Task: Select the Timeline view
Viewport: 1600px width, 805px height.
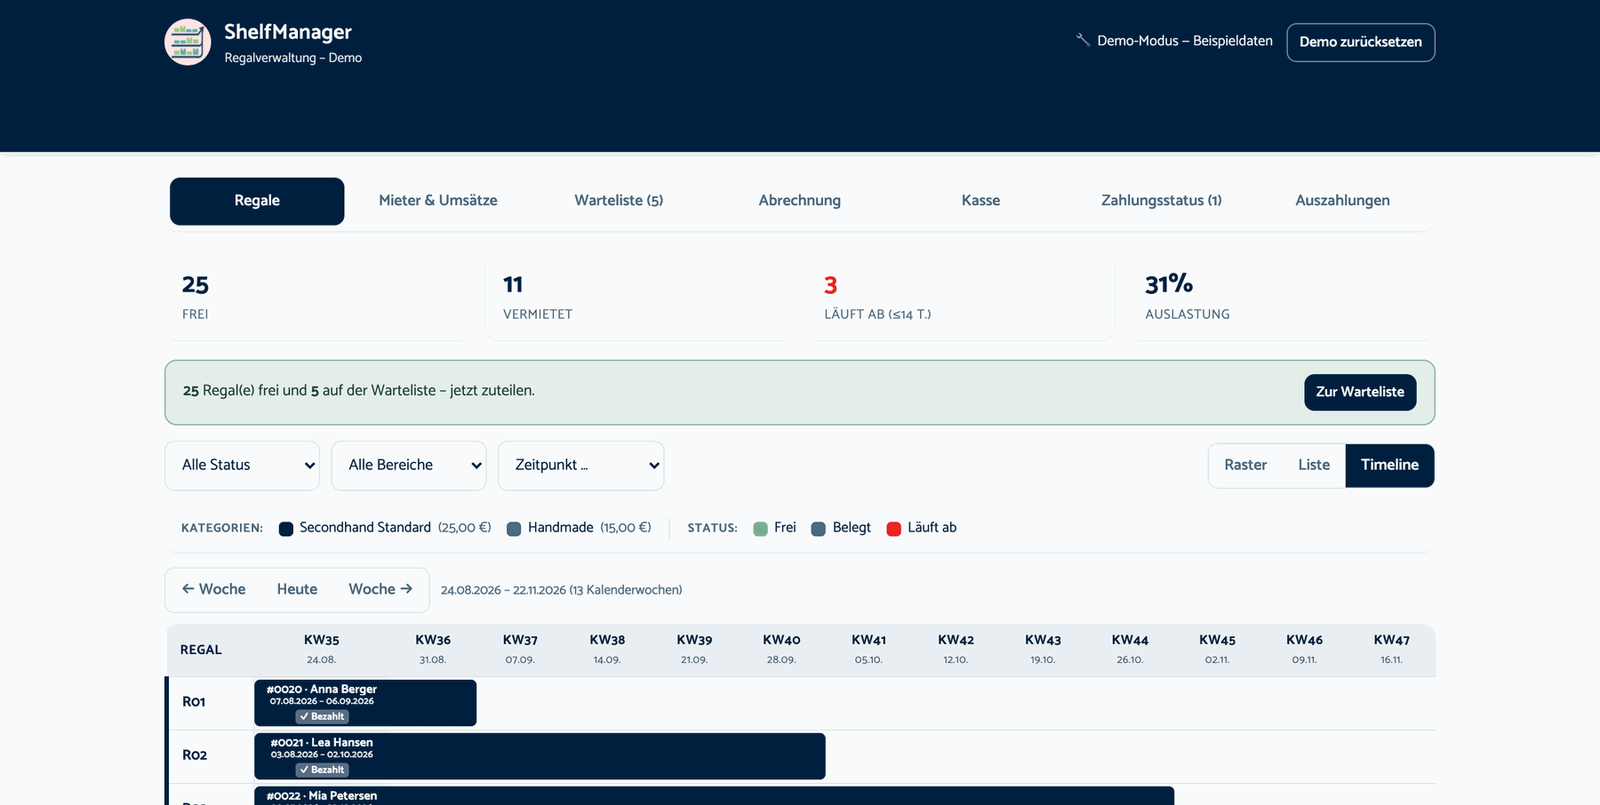Action: coord(1390,466)
